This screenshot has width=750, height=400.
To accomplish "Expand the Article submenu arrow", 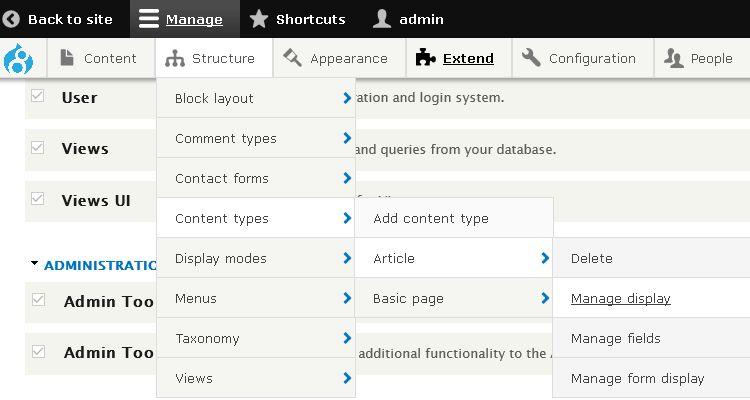I will tap(545, 258).
